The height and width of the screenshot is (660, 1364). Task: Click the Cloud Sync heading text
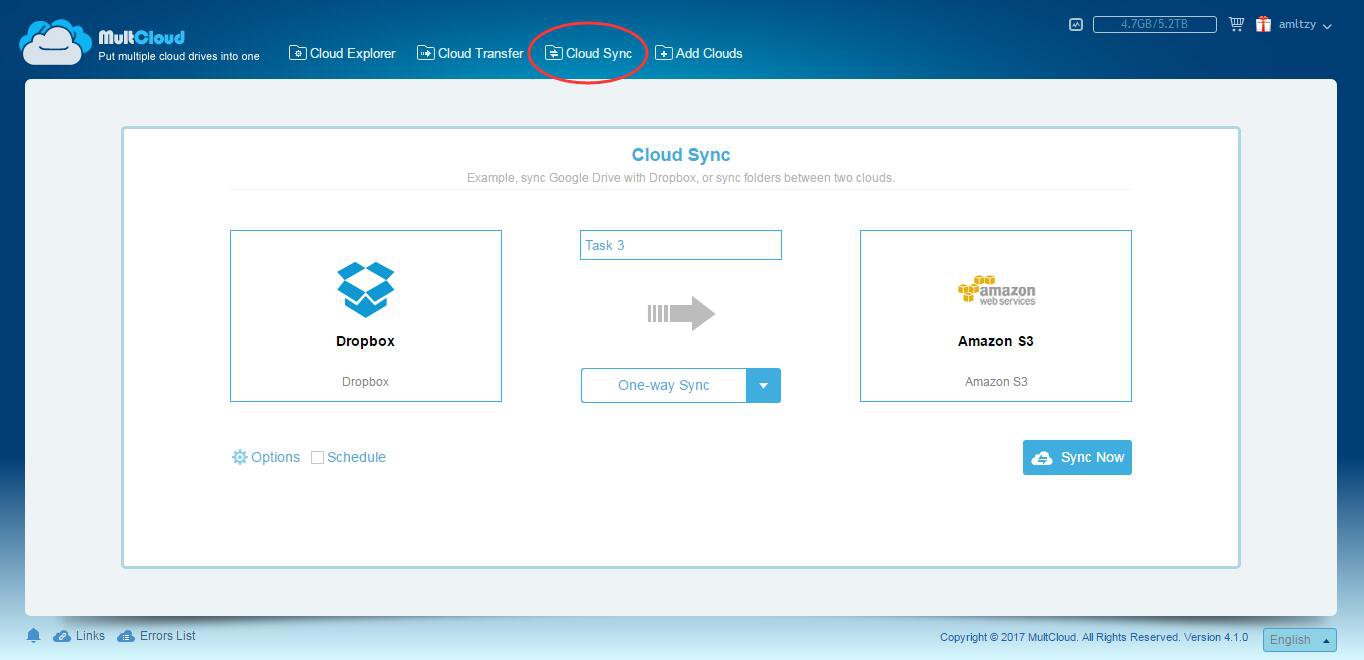pos(681,155)
